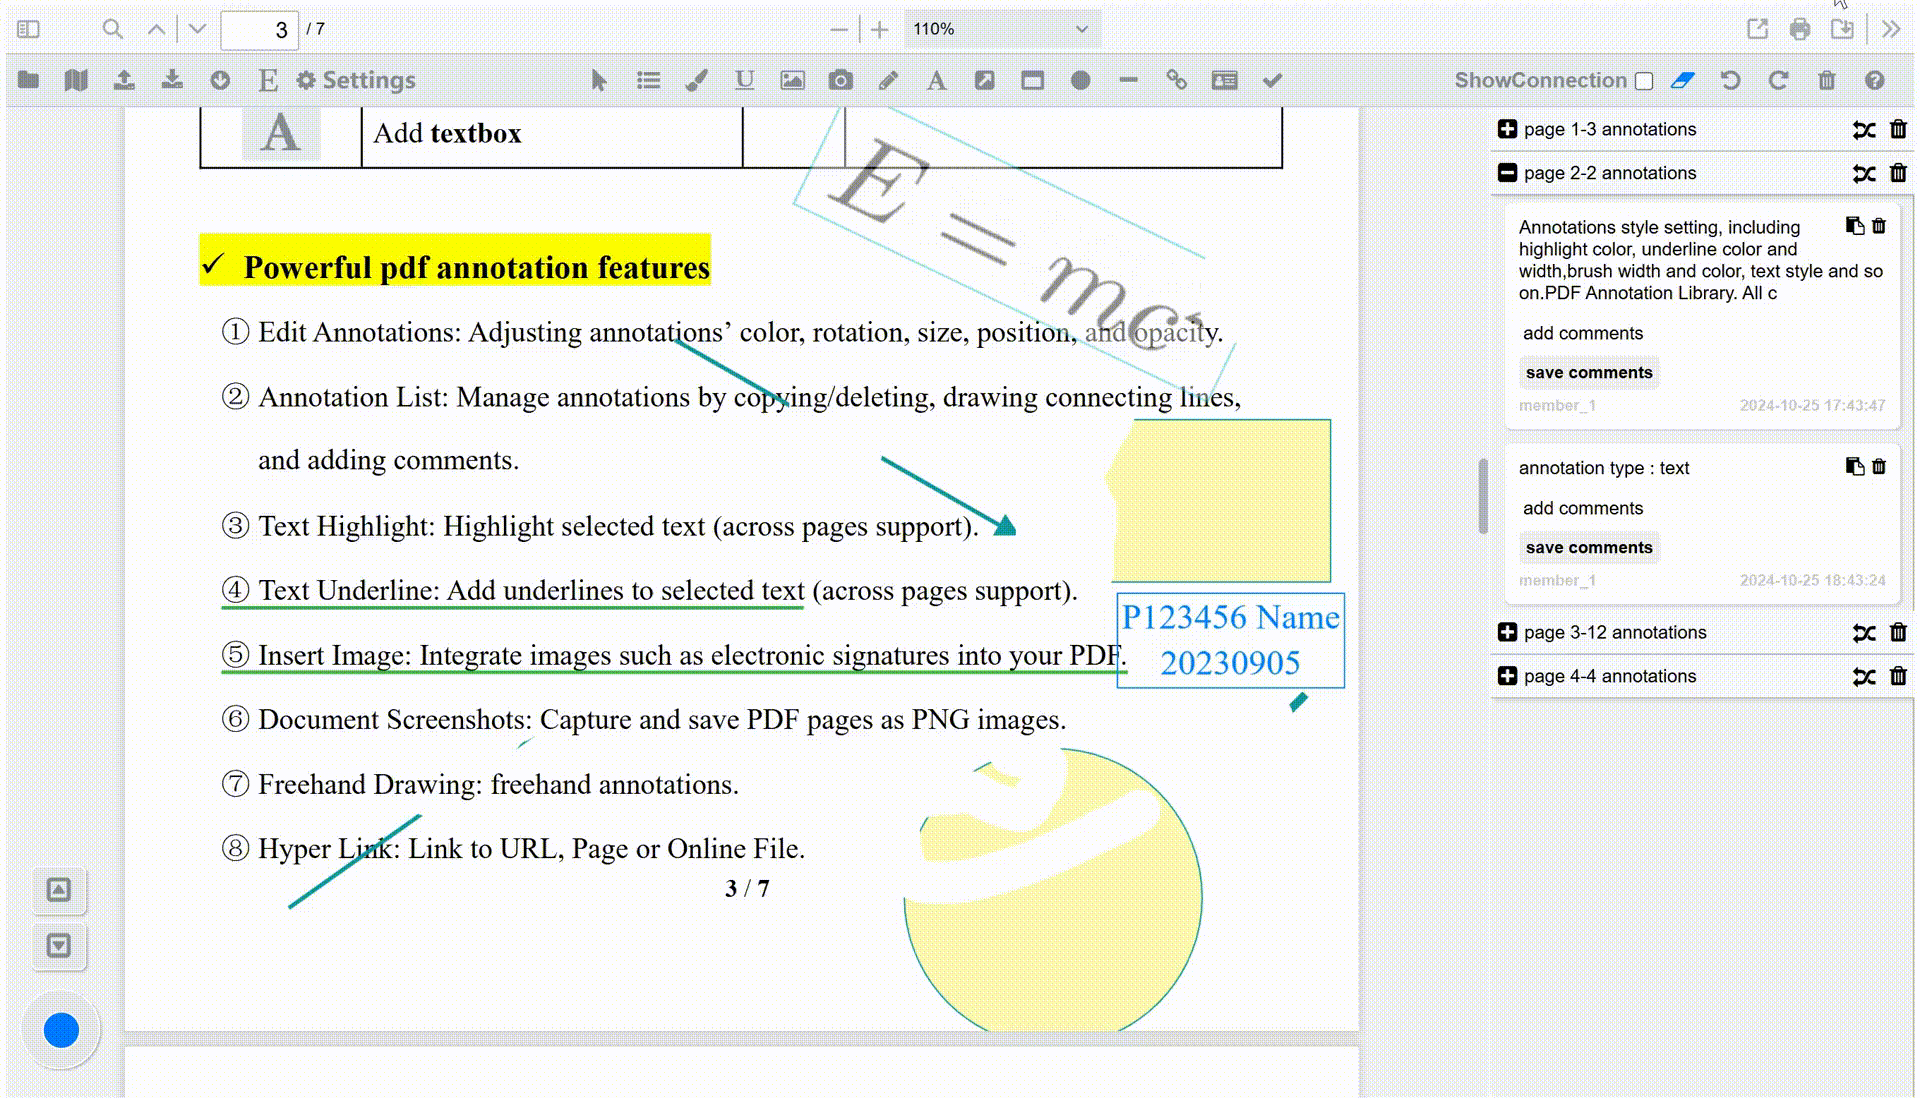Expand the page 1-3 annotations group

[x=1507, y=129]
